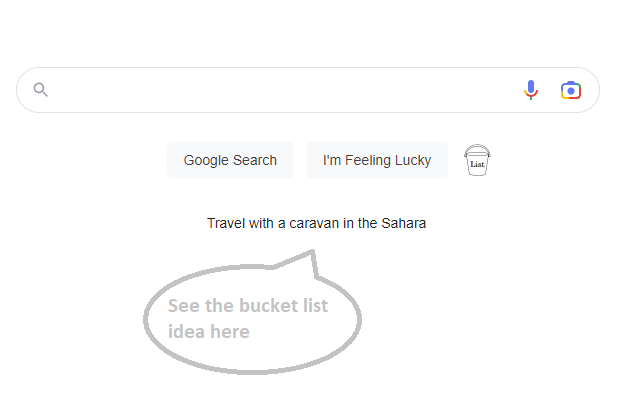Activate search by voice
640x400 pixels.
(531, 90)
